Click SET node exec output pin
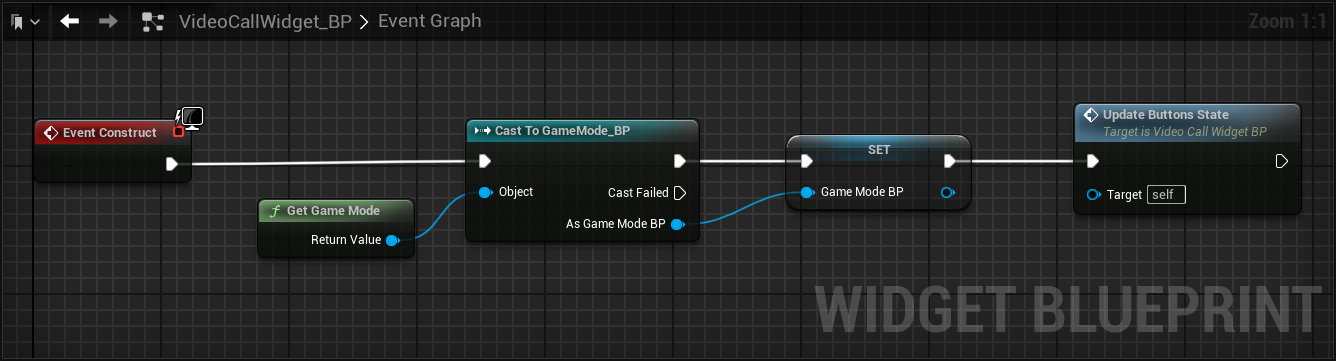This screenshot has height=361, width=1336. [950, 161]
